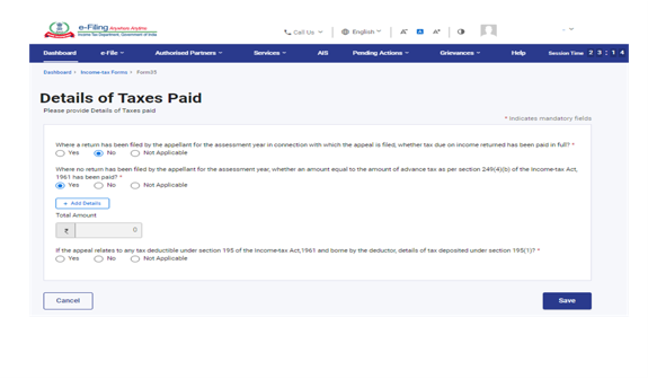Image resolution: width=648 pixels, height=378 pixels.
Task: Select Yes for tax due paid in full
Action: [60, 153]
